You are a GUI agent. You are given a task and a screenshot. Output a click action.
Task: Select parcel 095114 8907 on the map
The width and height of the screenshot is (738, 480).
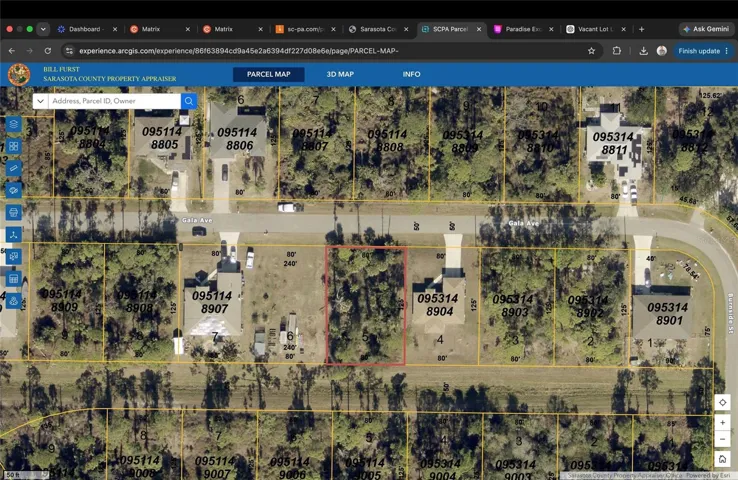pyautogui.click(x=212, y=302)
